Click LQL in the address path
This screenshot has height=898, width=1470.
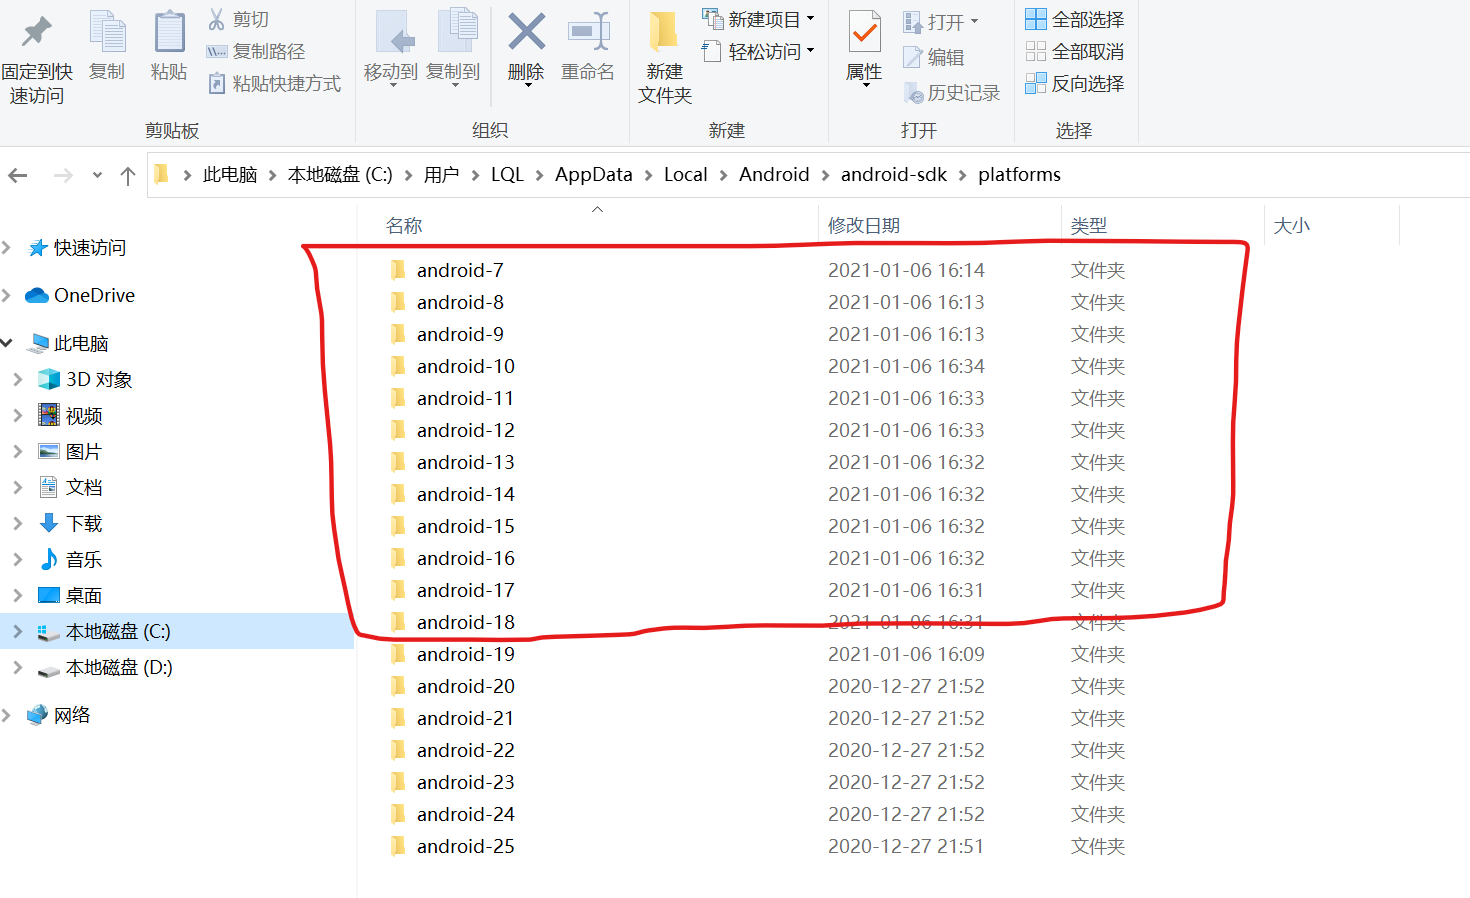(x=507, y=174)
